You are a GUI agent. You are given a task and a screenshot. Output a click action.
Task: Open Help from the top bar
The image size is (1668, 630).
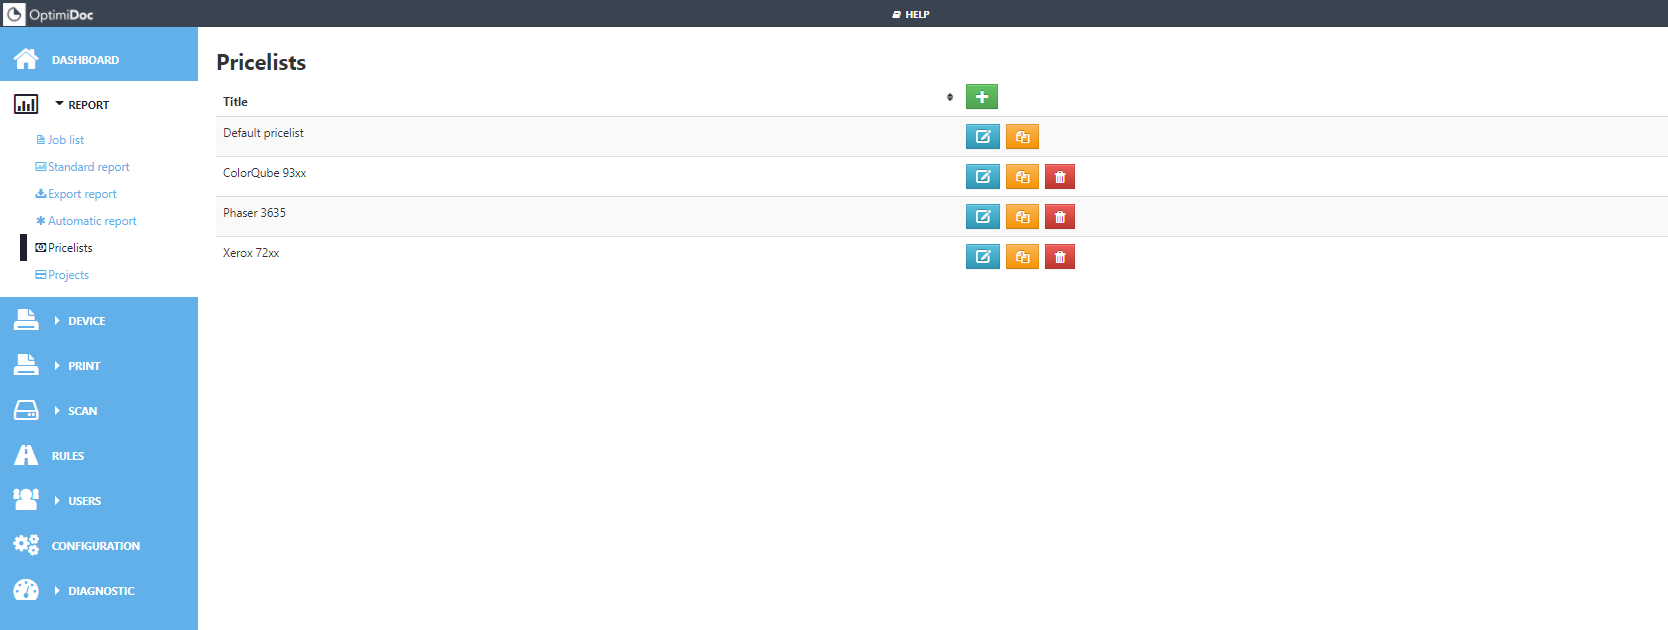(x=911, y=14)
